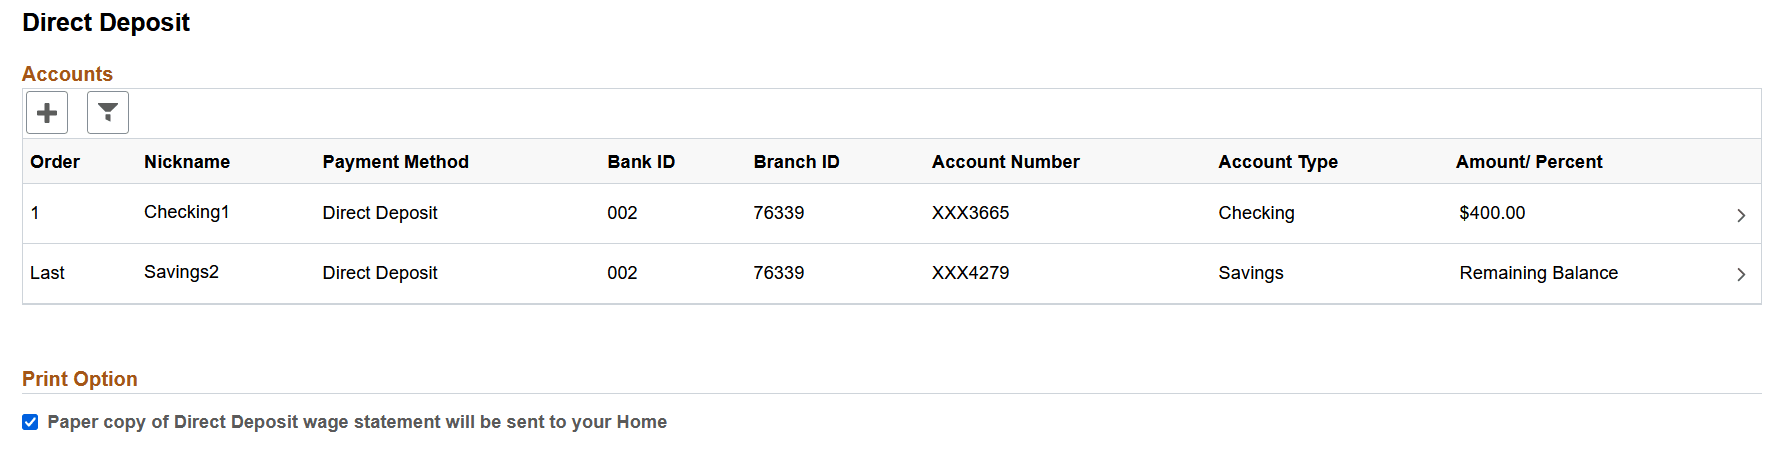Click the Nickname column header

(187, 162)
